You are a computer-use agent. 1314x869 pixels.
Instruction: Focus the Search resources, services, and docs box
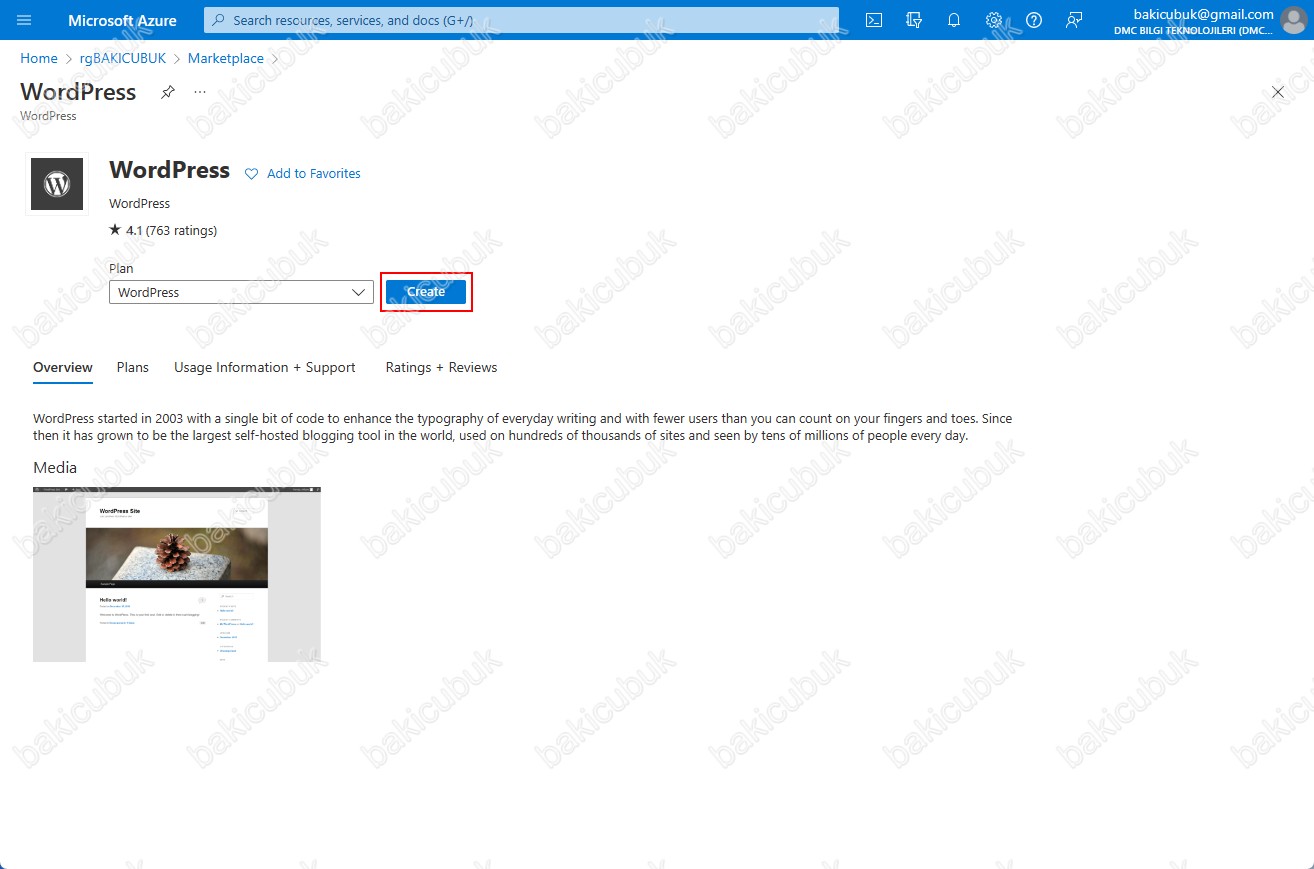[521, 20]
